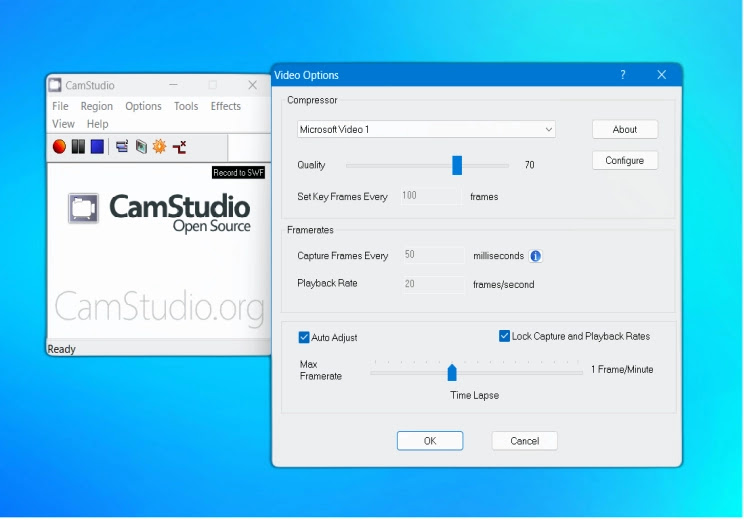Click the About button
The image size is (744, 520).
(x=625, y=129)
